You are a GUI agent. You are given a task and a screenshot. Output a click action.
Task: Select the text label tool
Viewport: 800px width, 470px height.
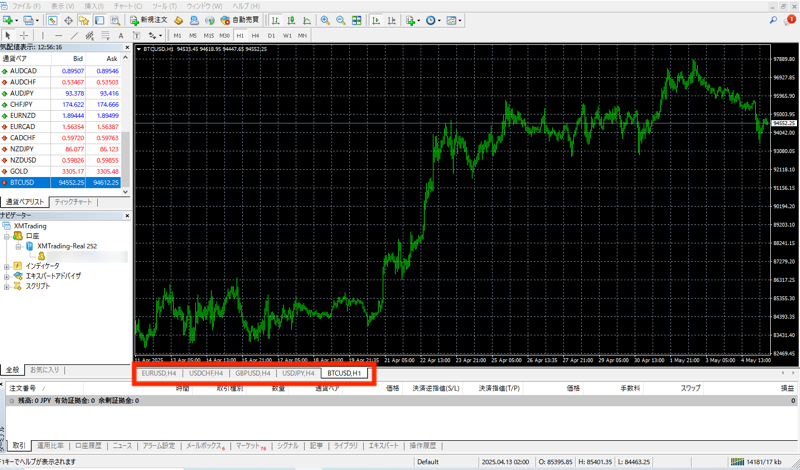137,35
